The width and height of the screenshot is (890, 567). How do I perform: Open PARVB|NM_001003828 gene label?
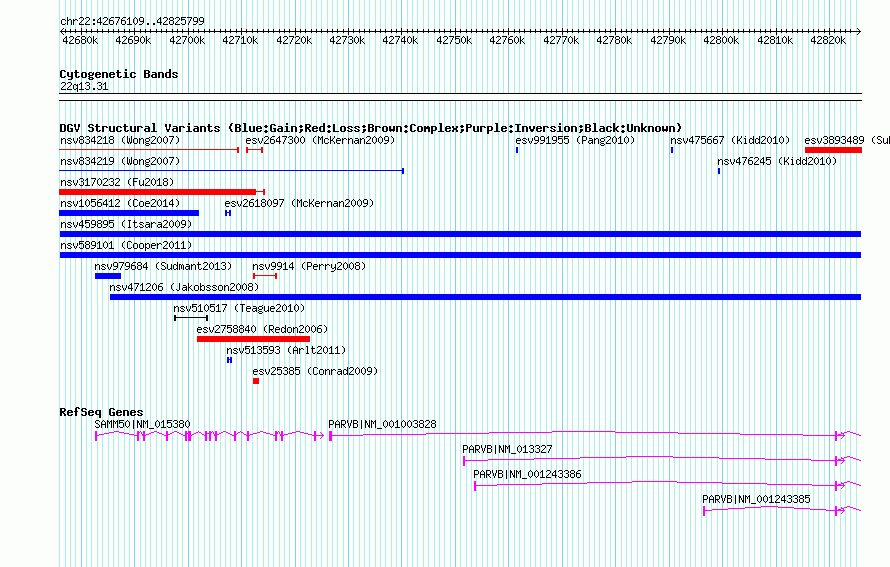(x=383, y=425)
